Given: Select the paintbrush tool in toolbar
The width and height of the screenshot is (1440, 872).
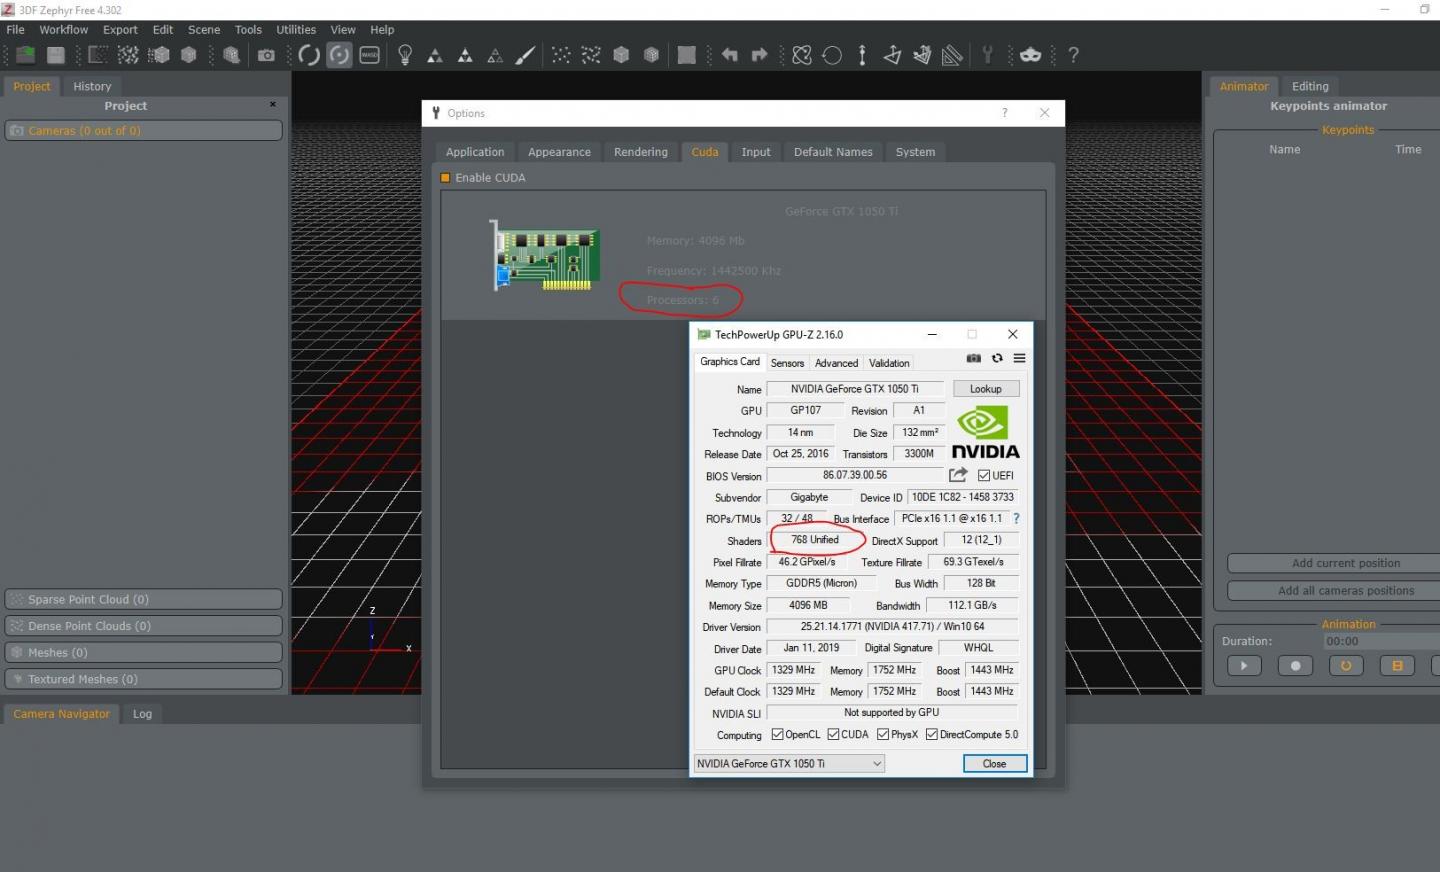Looking at the screenshot, I should click(x=525, y=55).
